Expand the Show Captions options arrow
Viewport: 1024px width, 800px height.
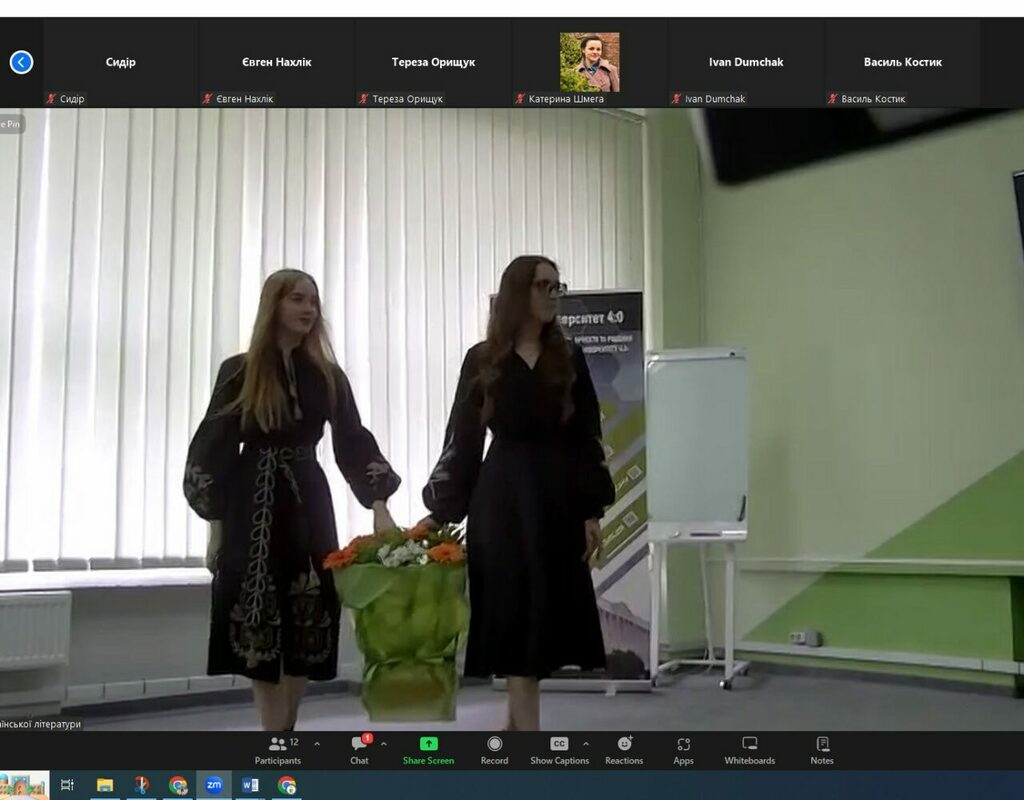[x=586, y=744]
